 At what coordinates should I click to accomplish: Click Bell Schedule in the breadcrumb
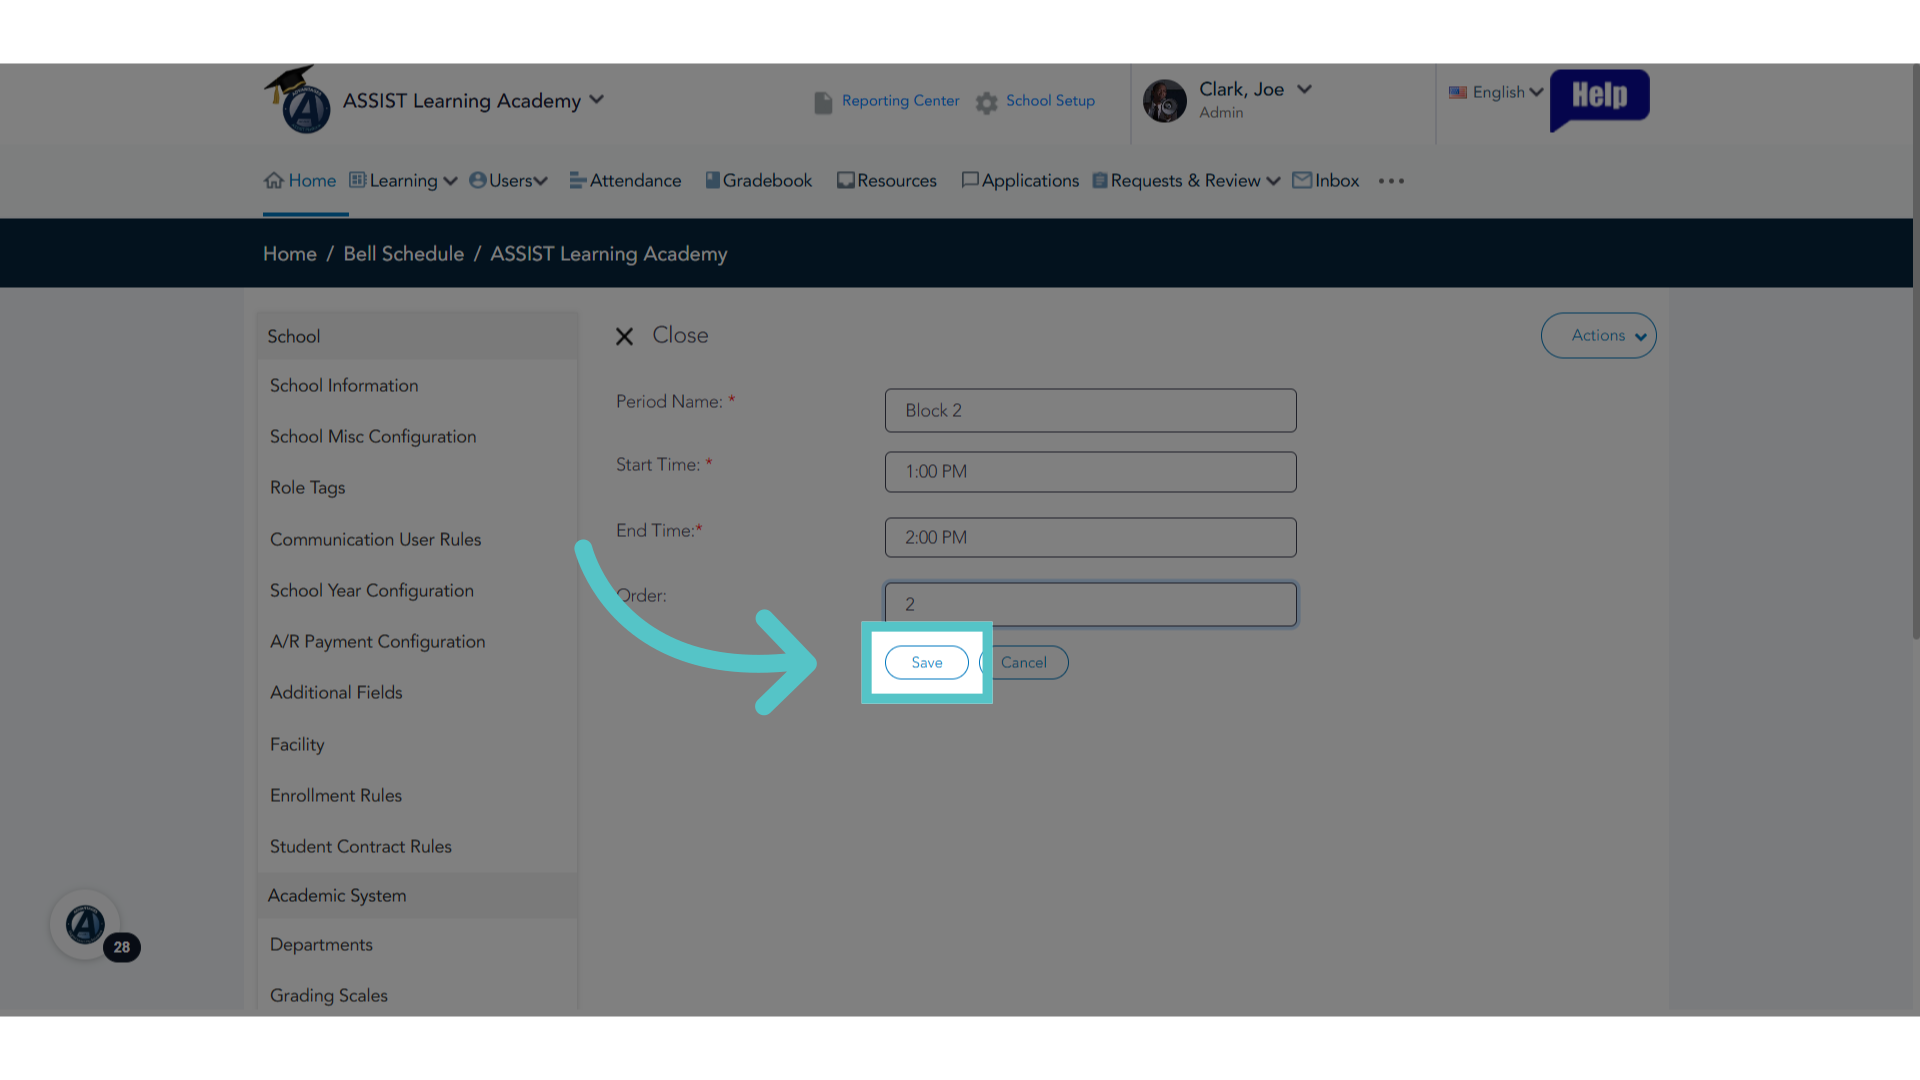404,254
